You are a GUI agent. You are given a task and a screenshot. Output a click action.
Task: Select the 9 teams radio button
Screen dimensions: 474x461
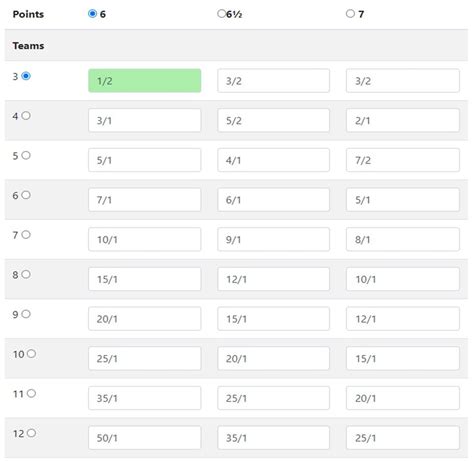(x=26, y=314)
